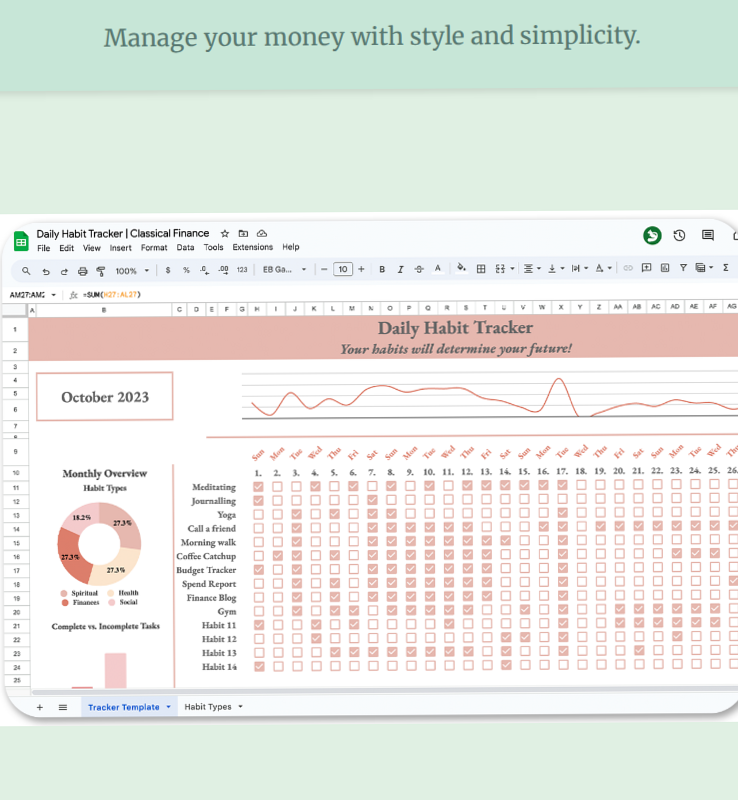
Task: Open the comments panel icon
Action: click(707, 235)
